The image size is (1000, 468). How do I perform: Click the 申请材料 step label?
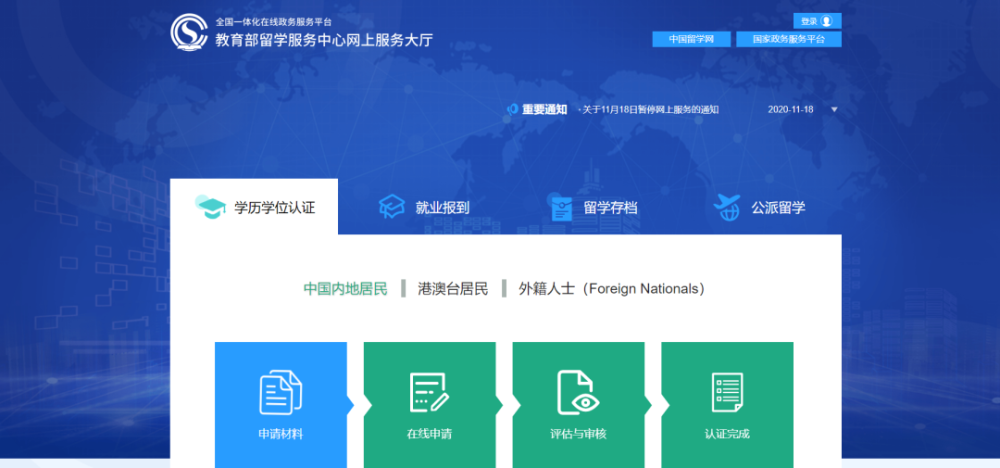click(281, 434)
